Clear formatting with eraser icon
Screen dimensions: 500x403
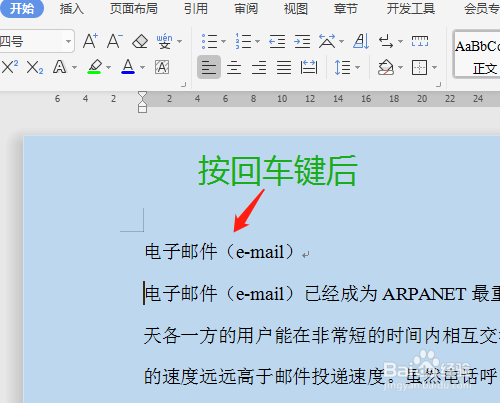click(x=140, y=41)
